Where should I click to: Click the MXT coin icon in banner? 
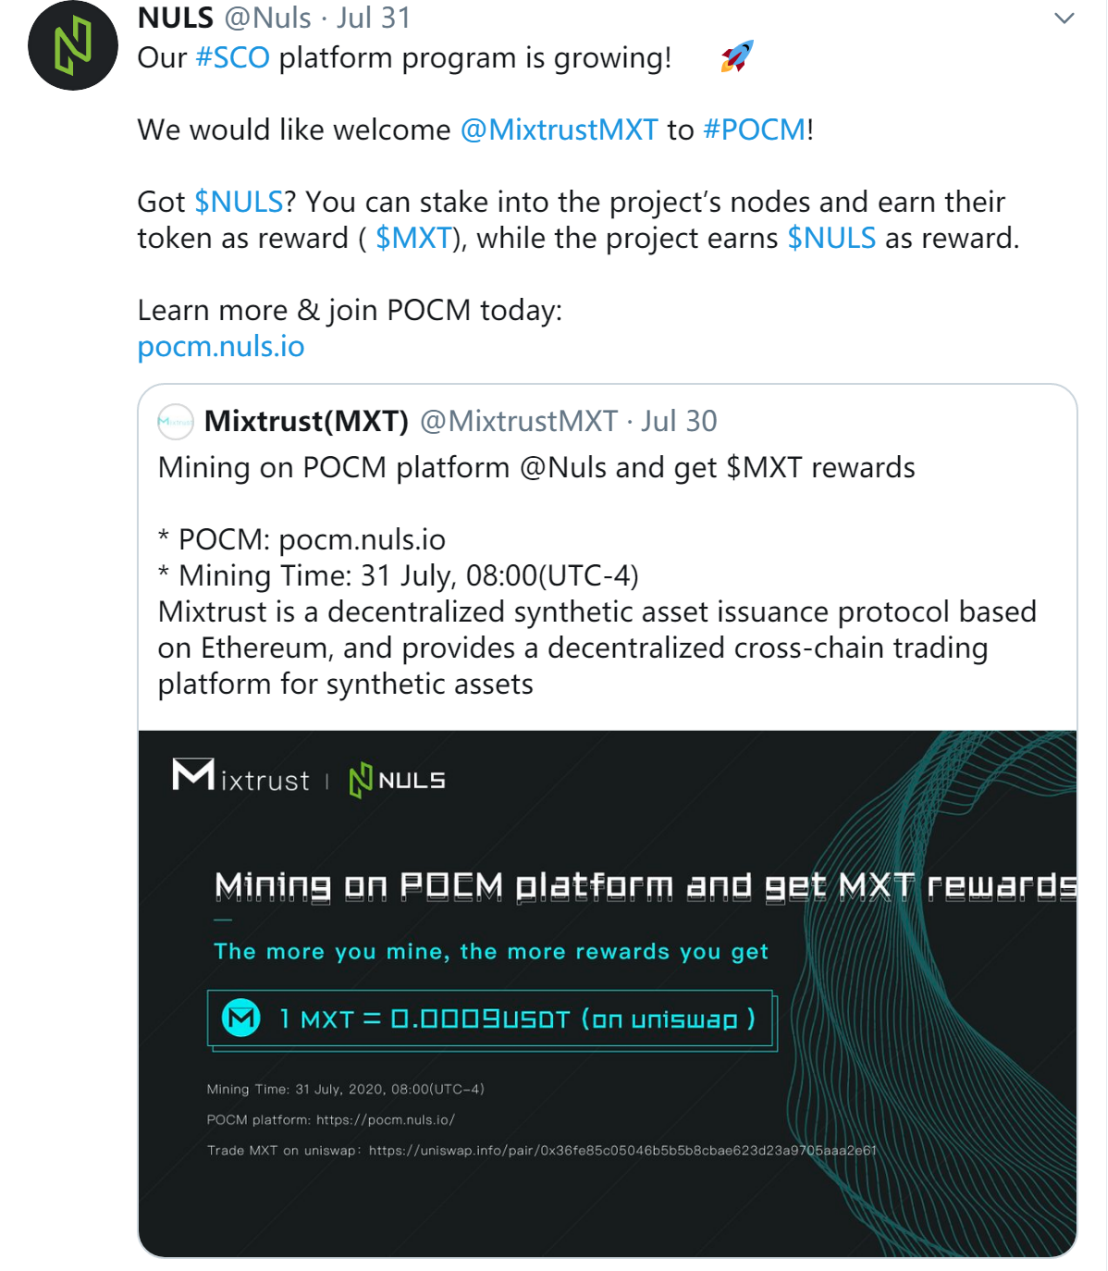(241, 1019)
